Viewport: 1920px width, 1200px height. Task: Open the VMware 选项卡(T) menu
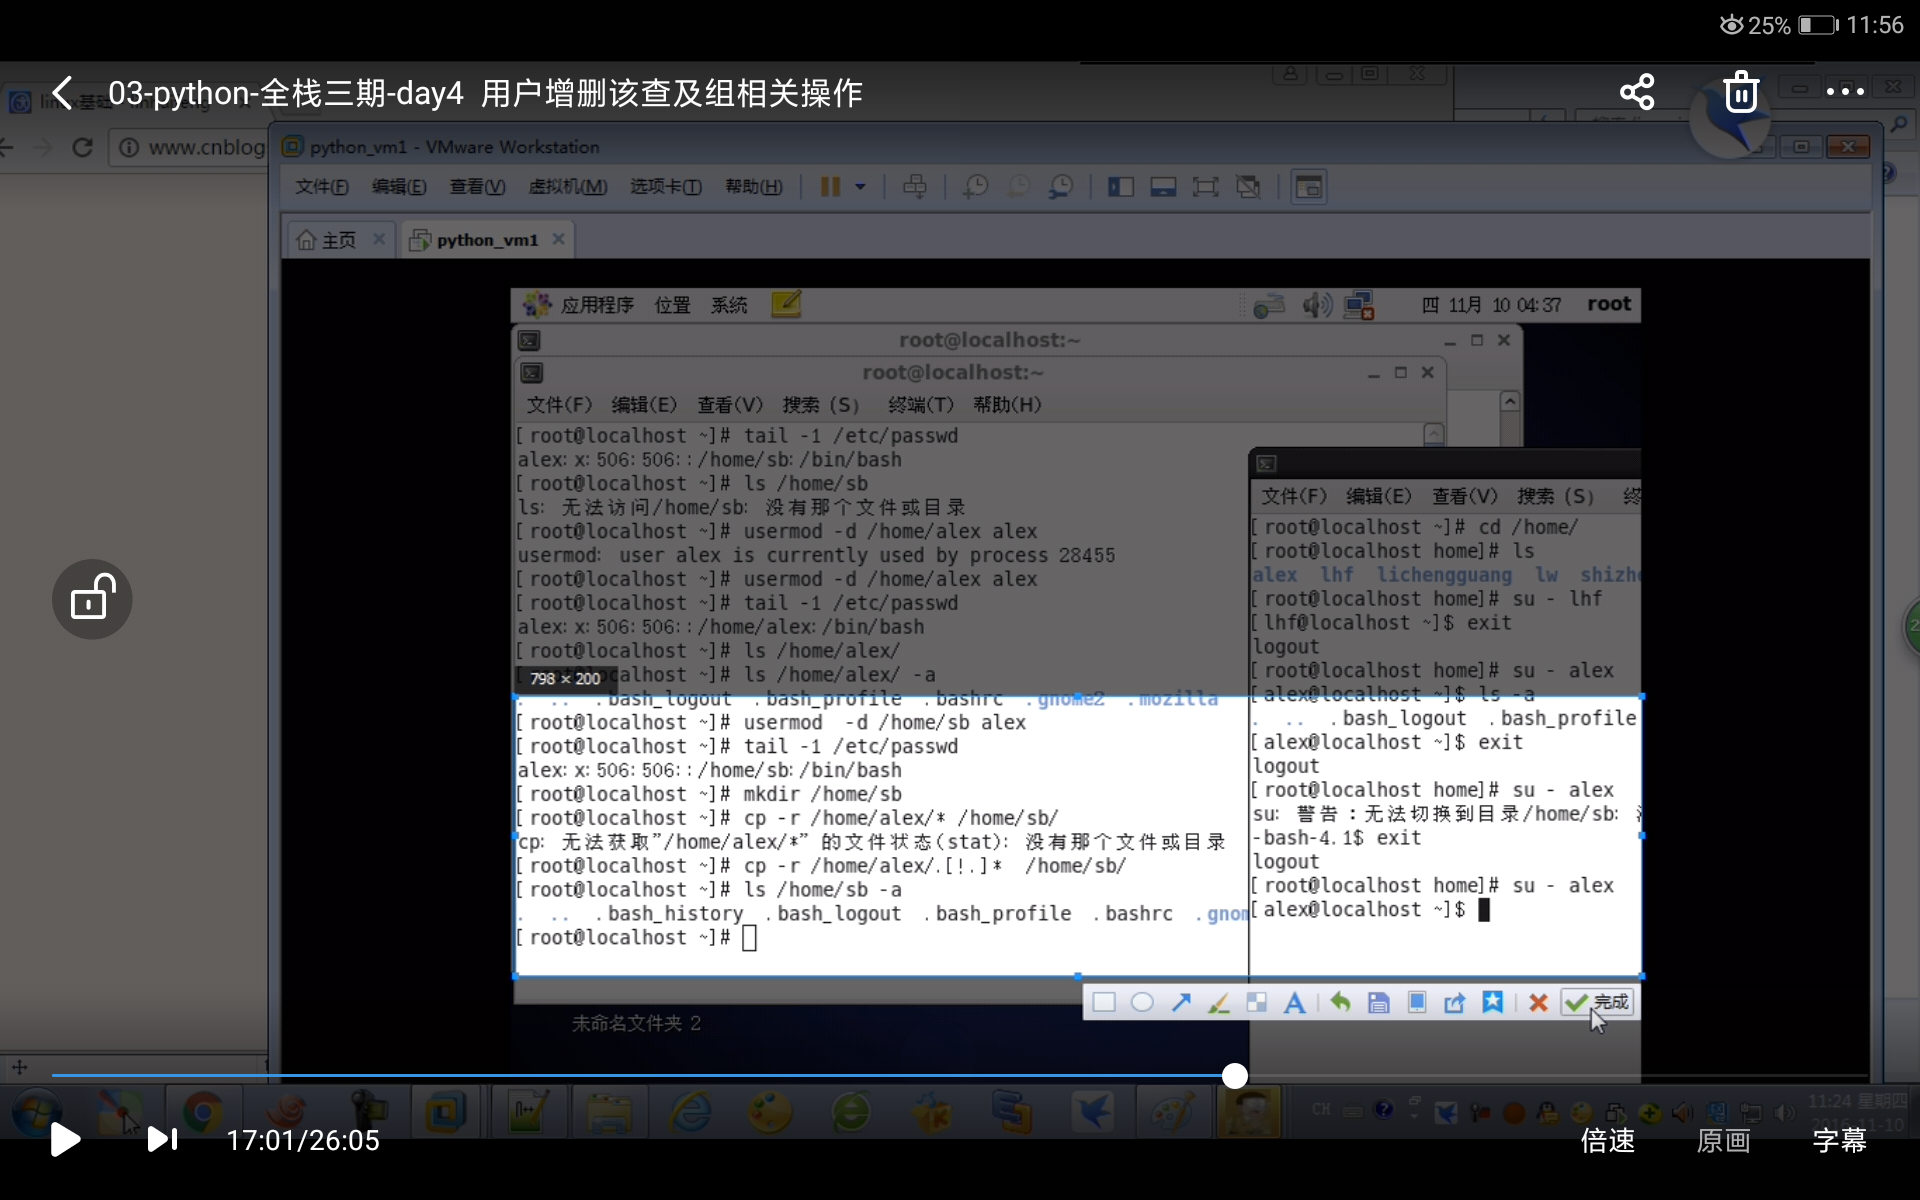pyautogui.click(x=666, y=187)
